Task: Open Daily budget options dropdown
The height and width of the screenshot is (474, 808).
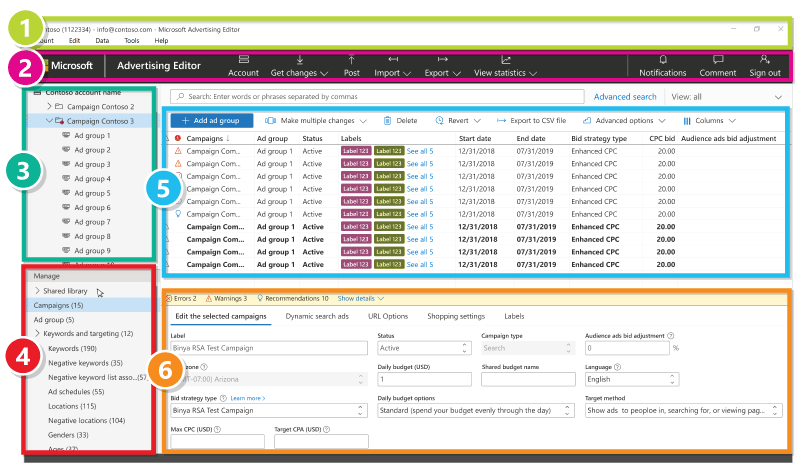Action: (476, 411)
